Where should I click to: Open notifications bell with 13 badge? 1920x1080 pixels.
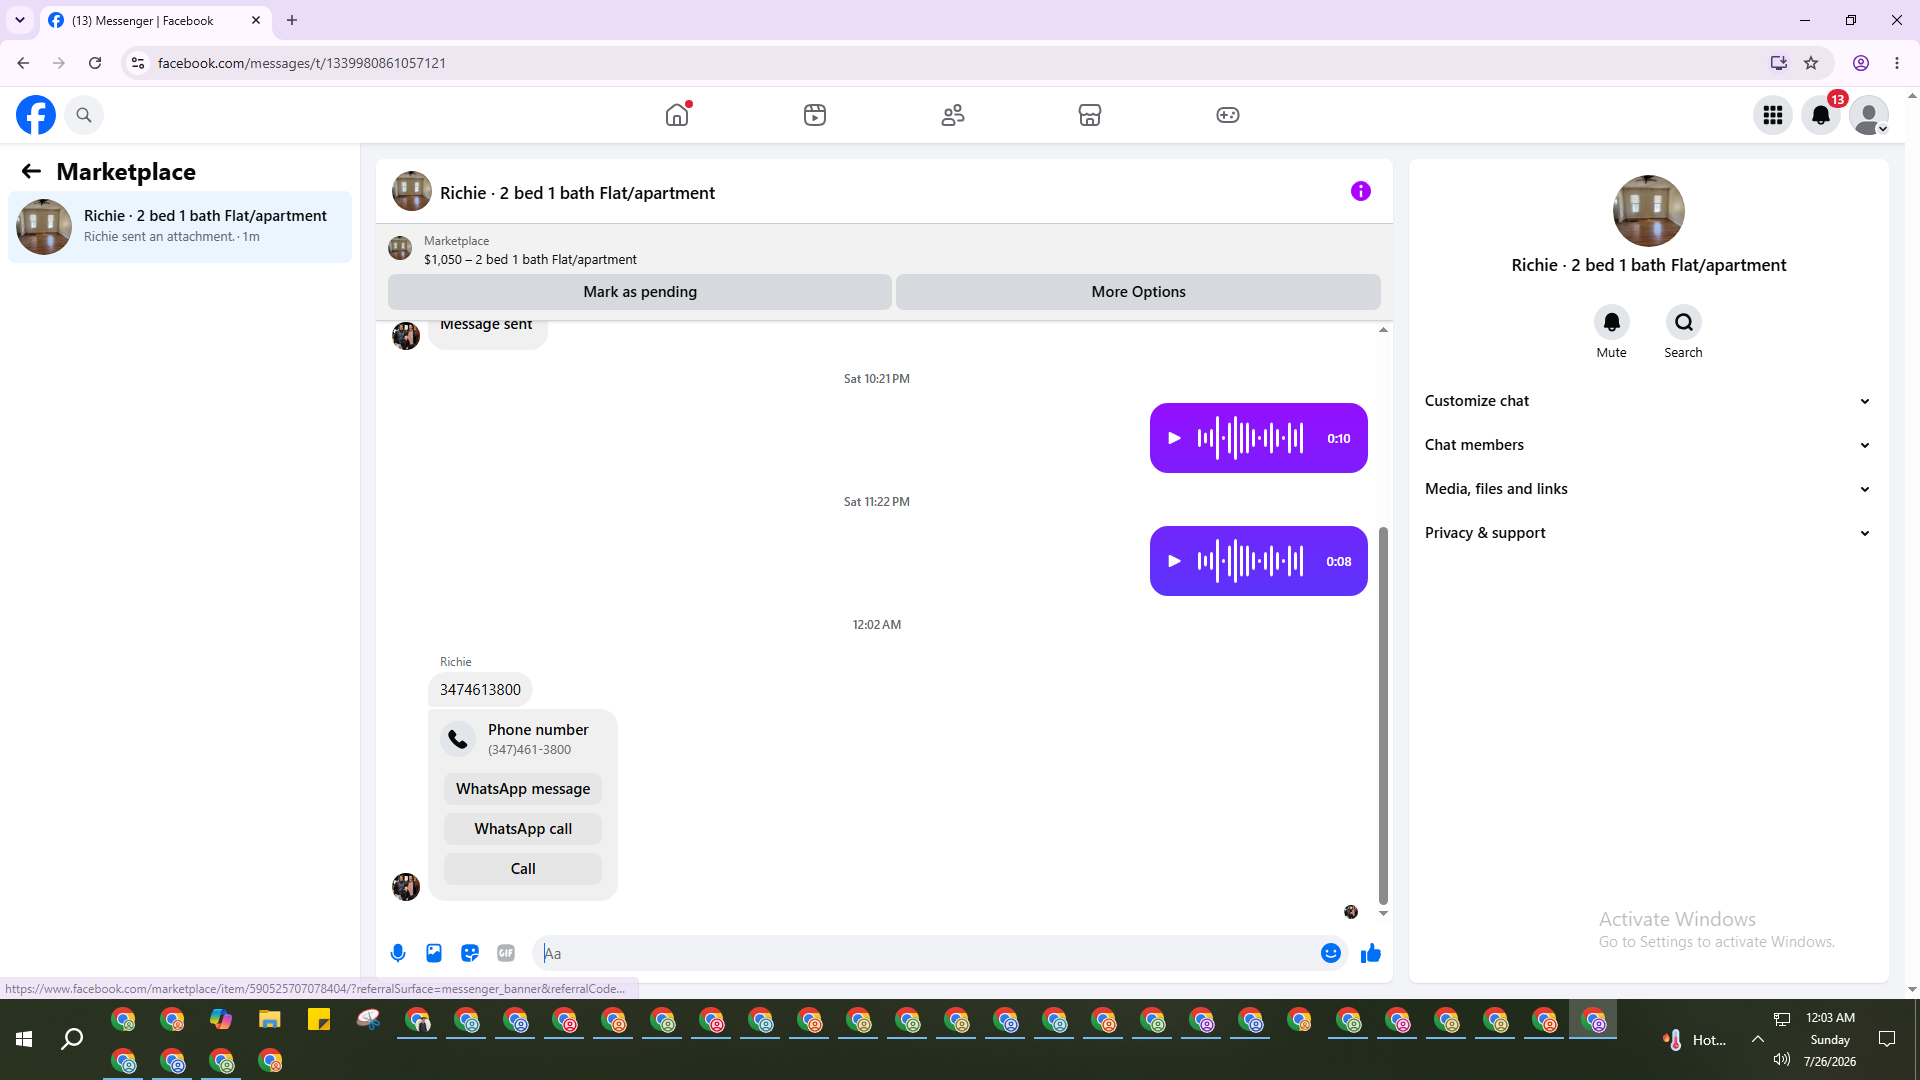click(1821, 115)
